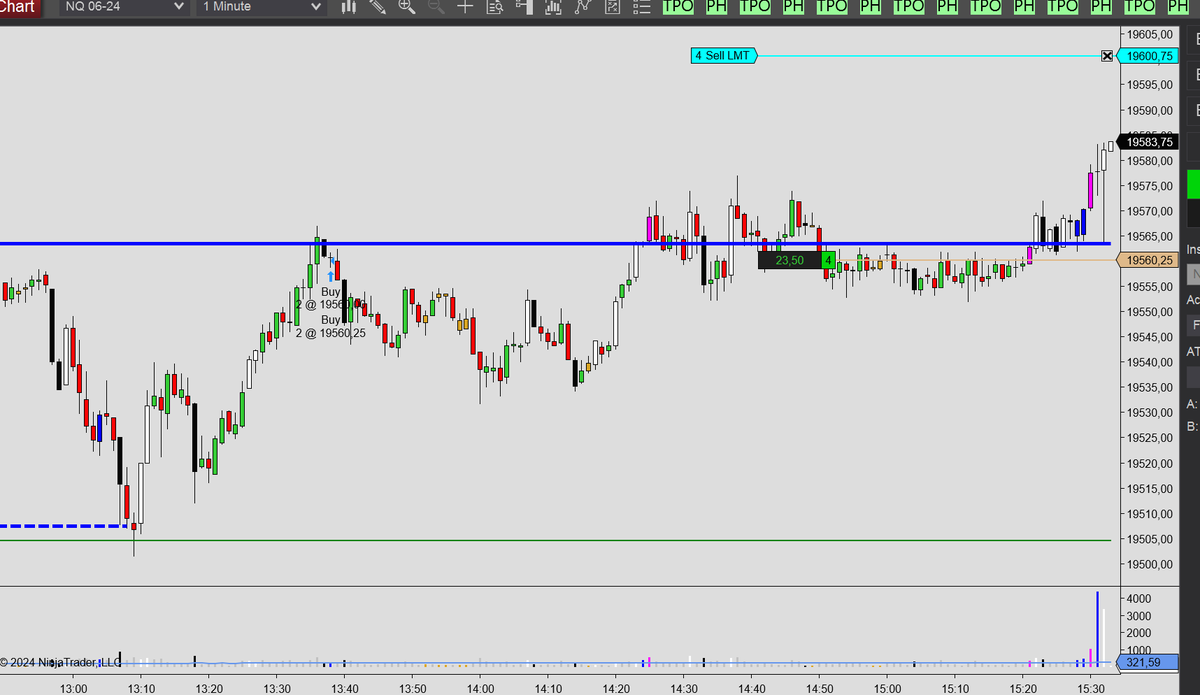Click the 13:00 time axis label
This screenshot has width=1200, height=695.
coord(73,688)
